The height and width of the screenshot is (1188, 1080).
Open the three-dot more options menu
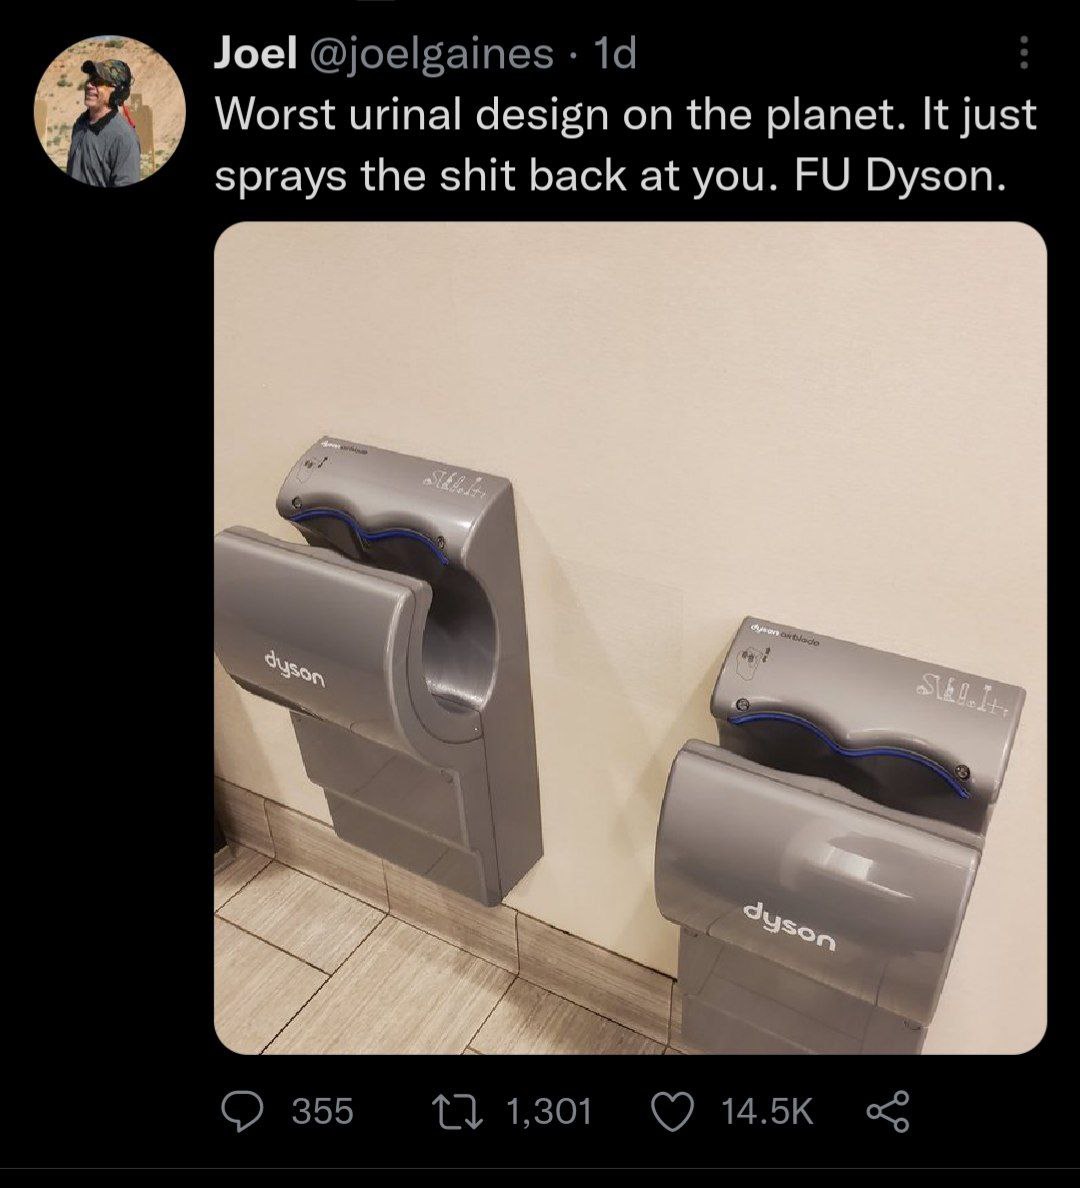(1022, 54)
